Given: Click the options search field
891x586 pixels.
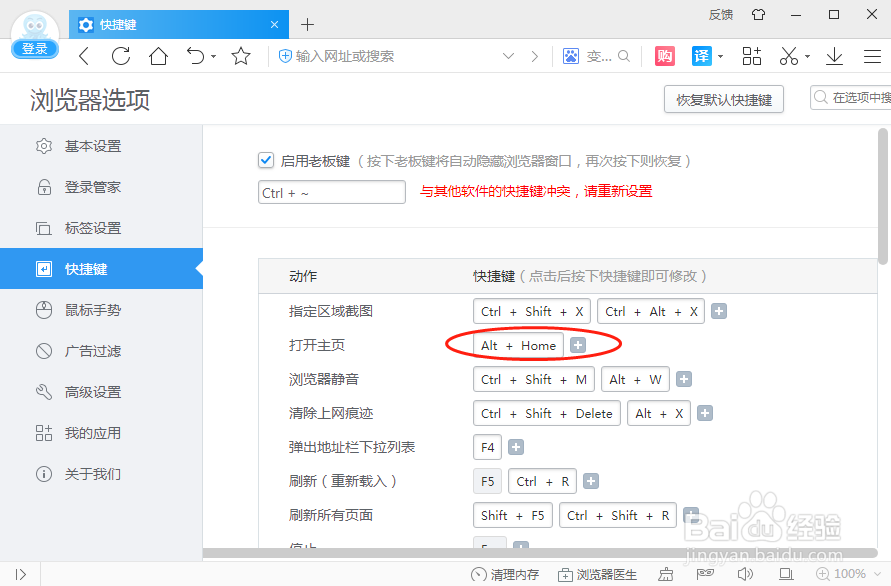Looking at the screenshot, I should (851, 98).
